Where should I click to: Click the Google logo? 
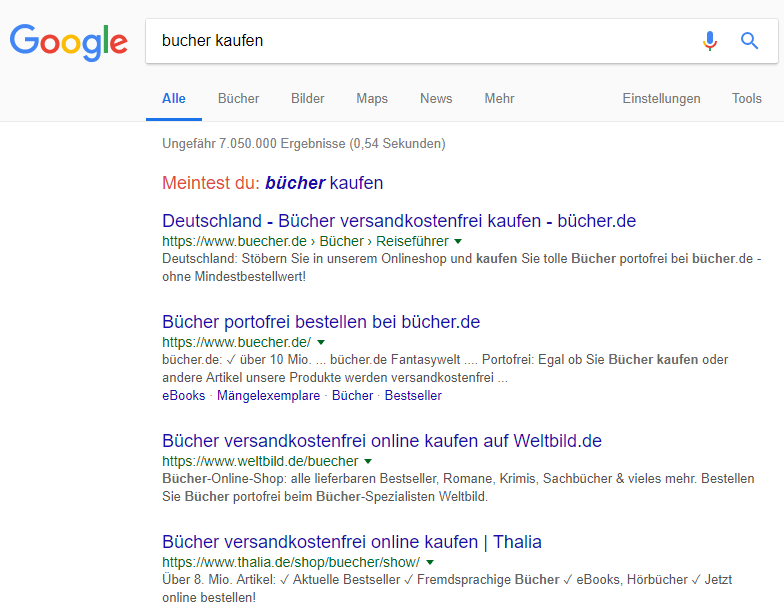[x=68, y=42]
